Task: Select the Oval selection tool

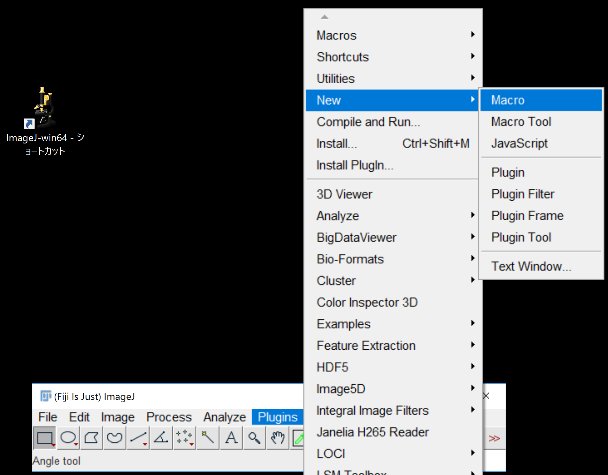Action: click(68, 438)
